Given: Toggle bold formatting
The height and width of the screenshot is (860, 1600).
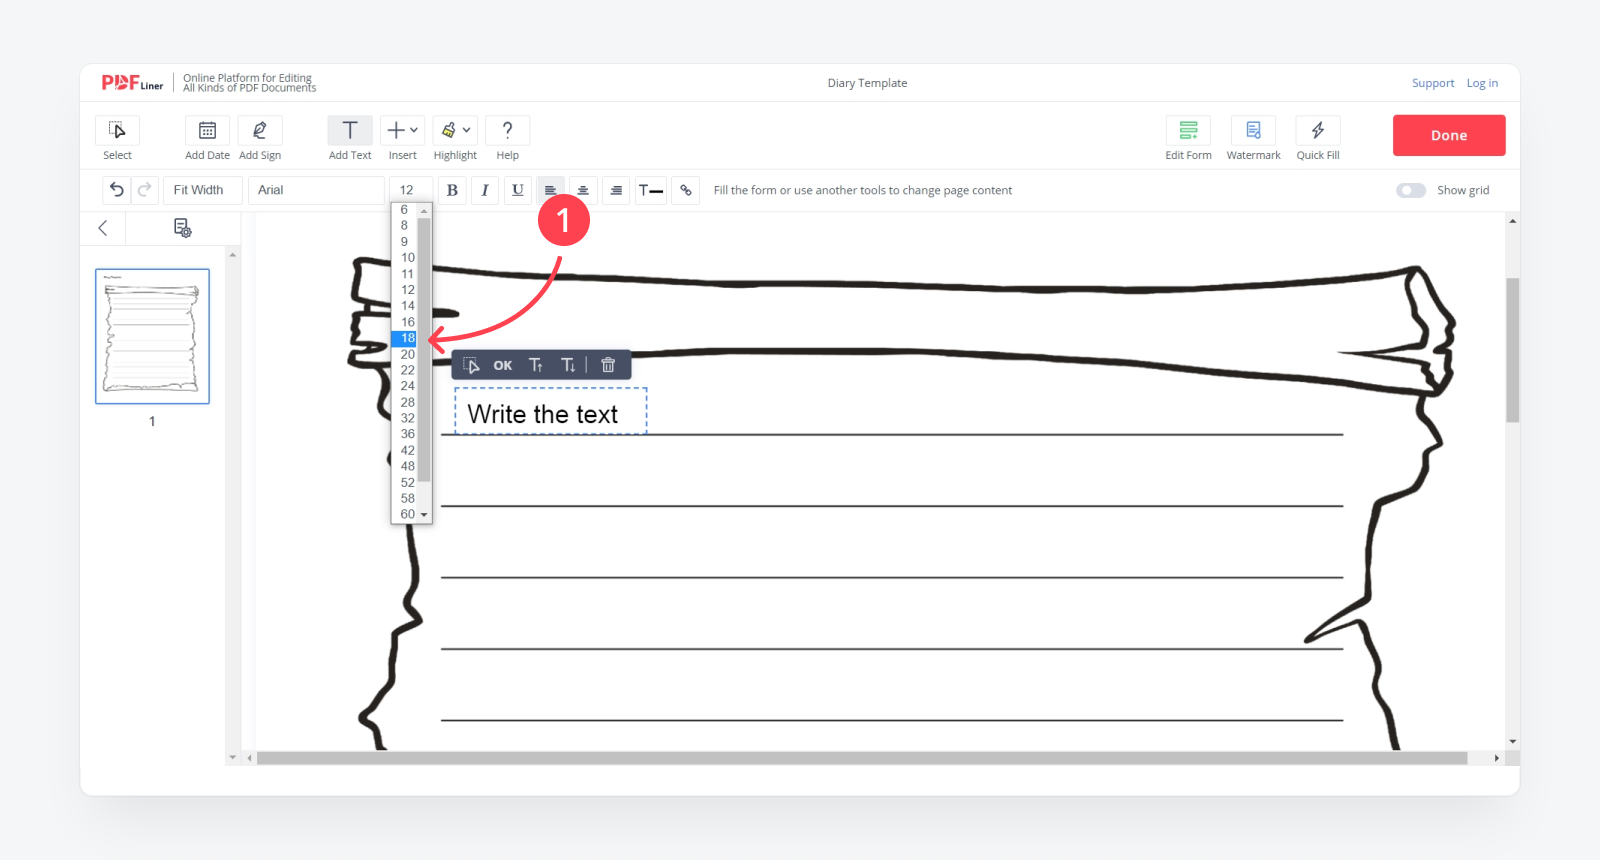Looking at the screenshot, I should click(x=452, y=190).
